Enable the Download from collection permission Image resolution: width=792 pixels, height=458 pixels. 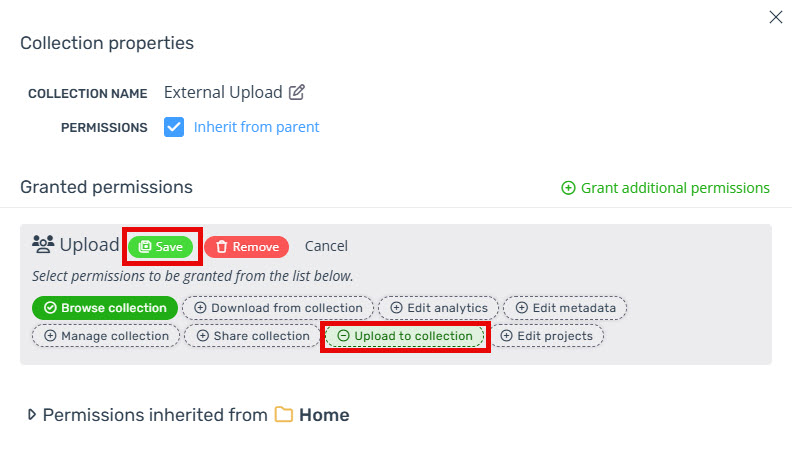[278, 308]
